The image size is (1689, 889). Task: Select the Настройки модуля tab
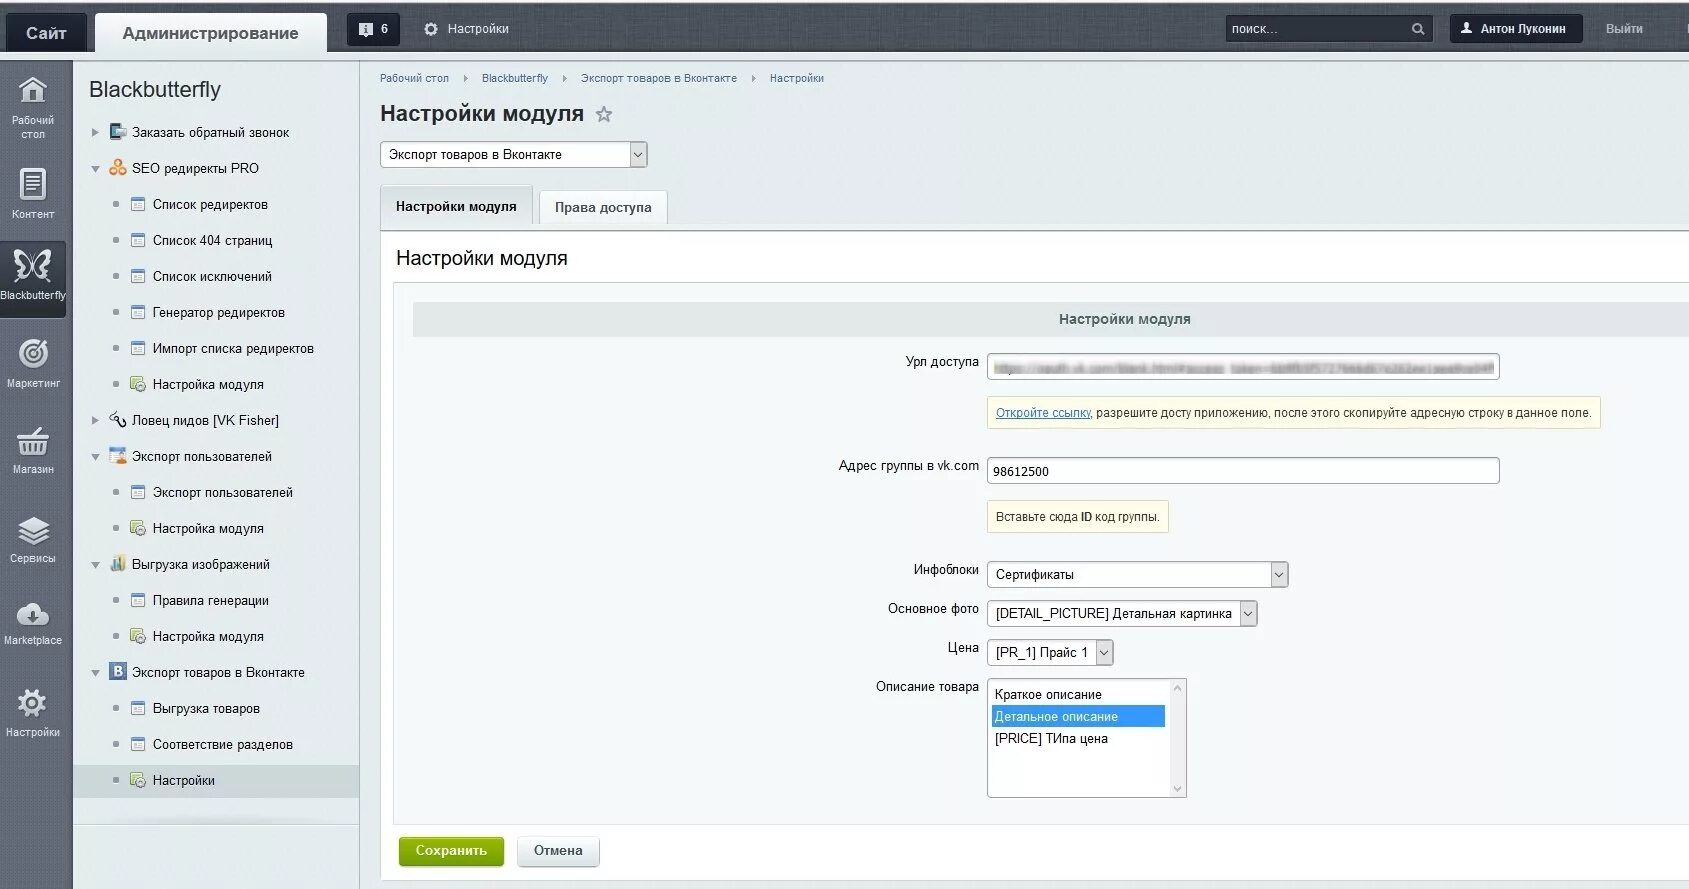click(x=456, y=206)
